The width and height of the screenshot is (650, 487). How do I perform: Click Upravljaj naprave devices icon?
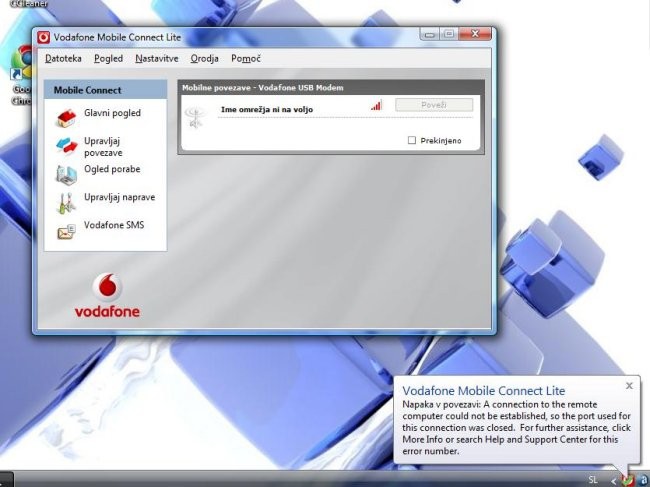[x=66, y=203]
